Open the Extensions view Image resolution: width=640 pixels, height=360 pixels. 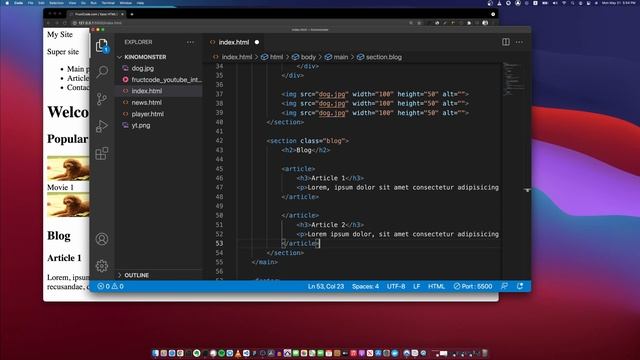tap(102, 153)
